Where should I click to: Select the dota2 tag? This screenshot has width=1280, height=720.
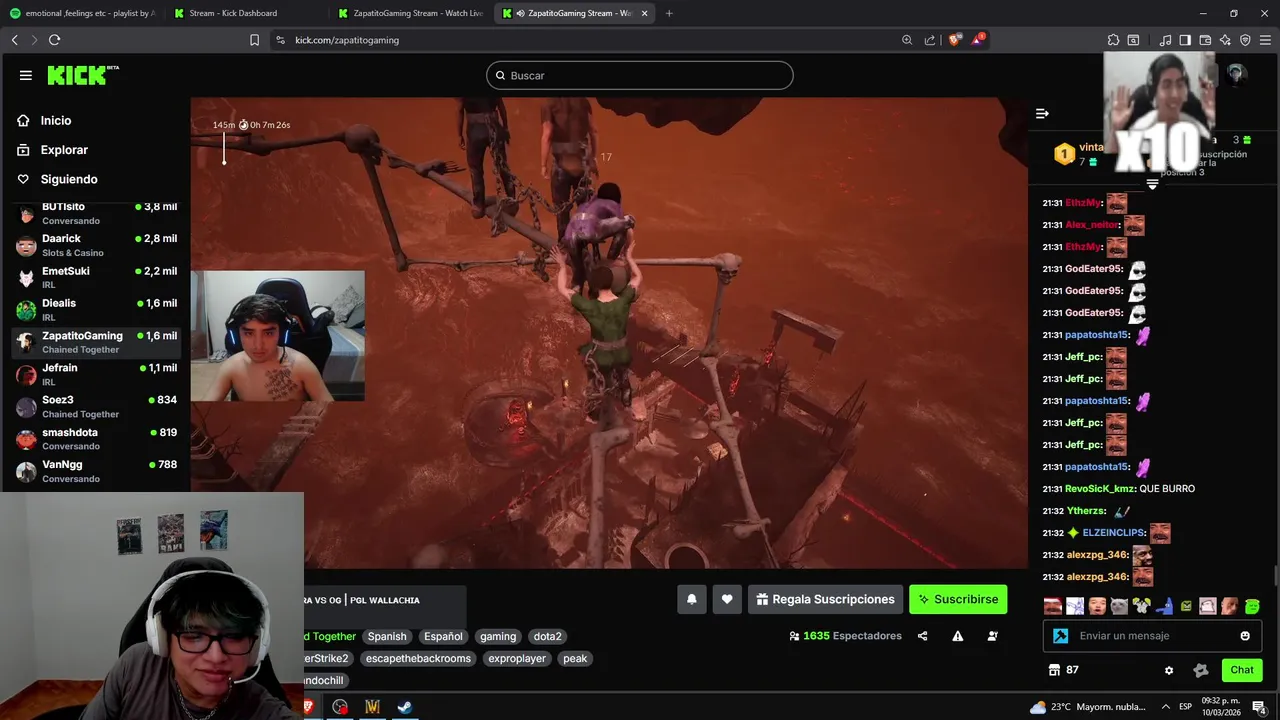click(547, 636)
